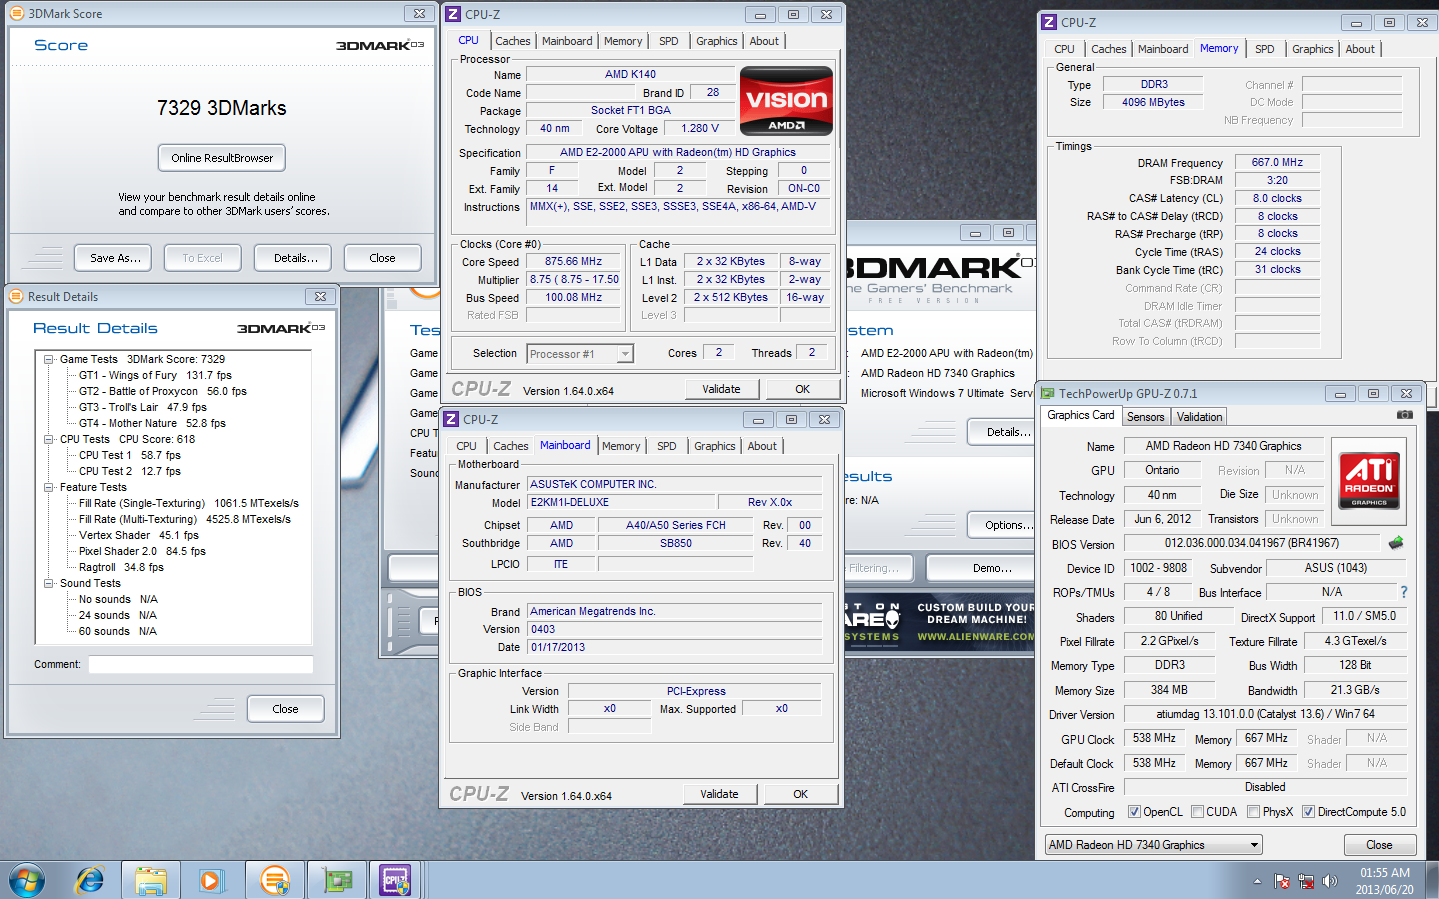Click Close button in GPU-Z
This screenshot has width=1439, height=899.
point(1379,845)
